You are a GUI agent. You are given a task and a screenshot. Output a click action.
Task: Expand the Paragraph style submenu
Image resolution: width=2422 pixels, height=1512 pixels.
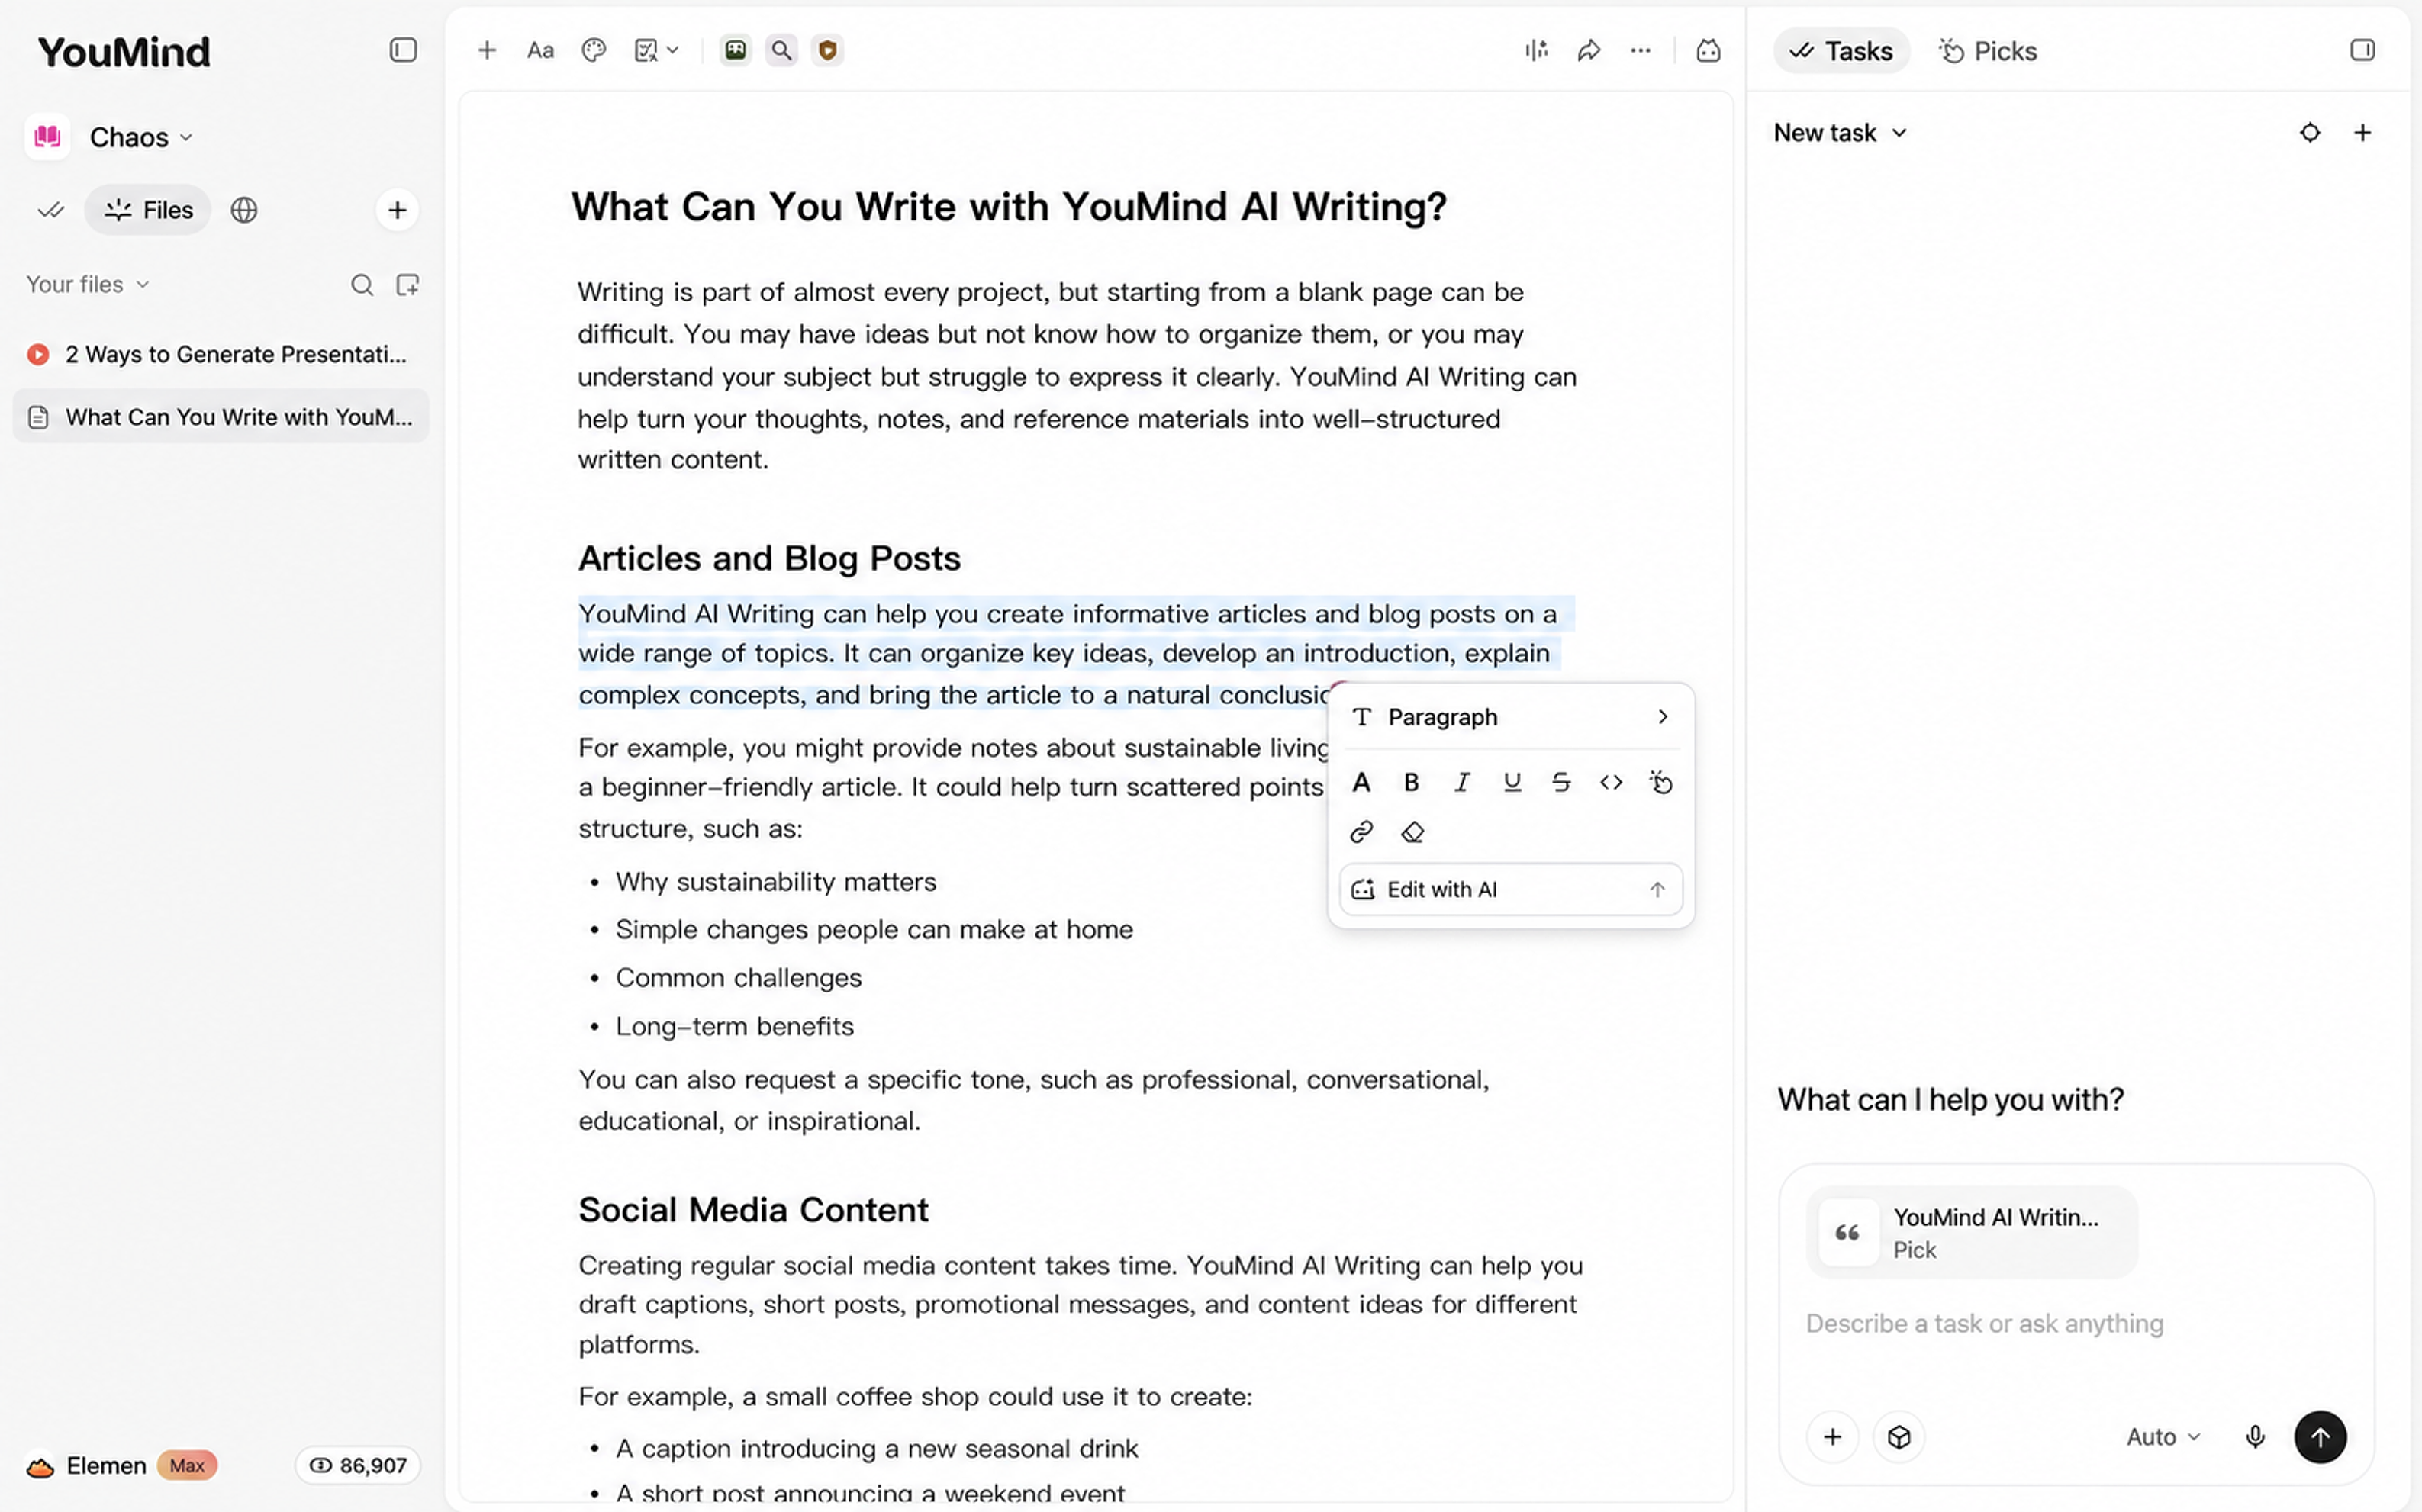tap(1510, 717)
